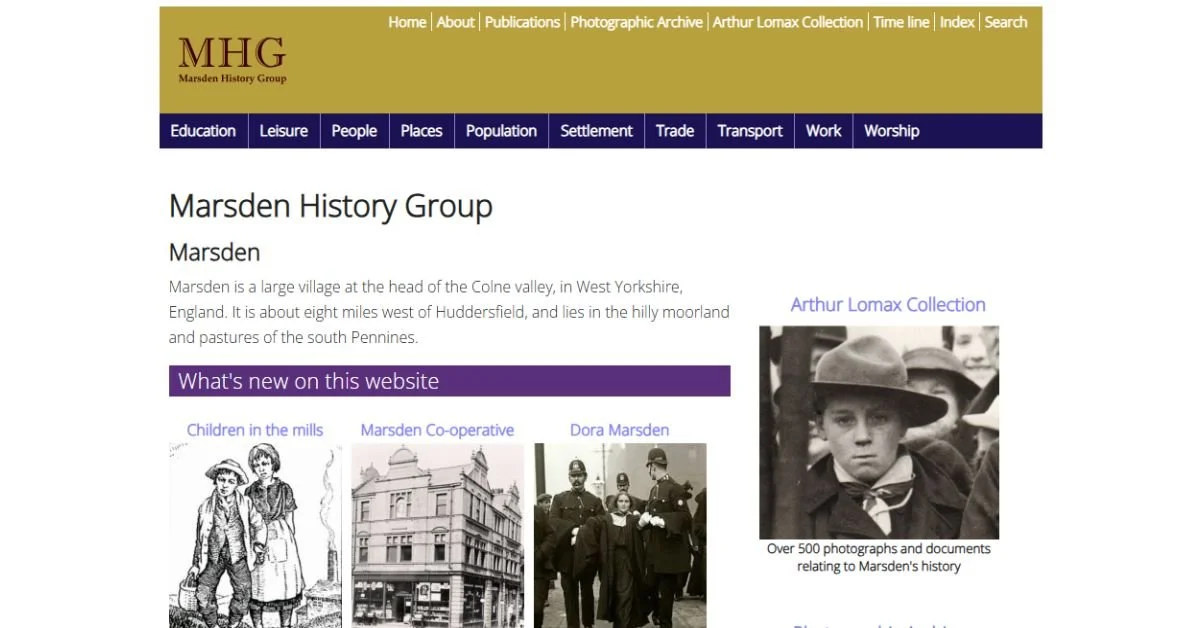Open the Index page

[x=957, y=22]
